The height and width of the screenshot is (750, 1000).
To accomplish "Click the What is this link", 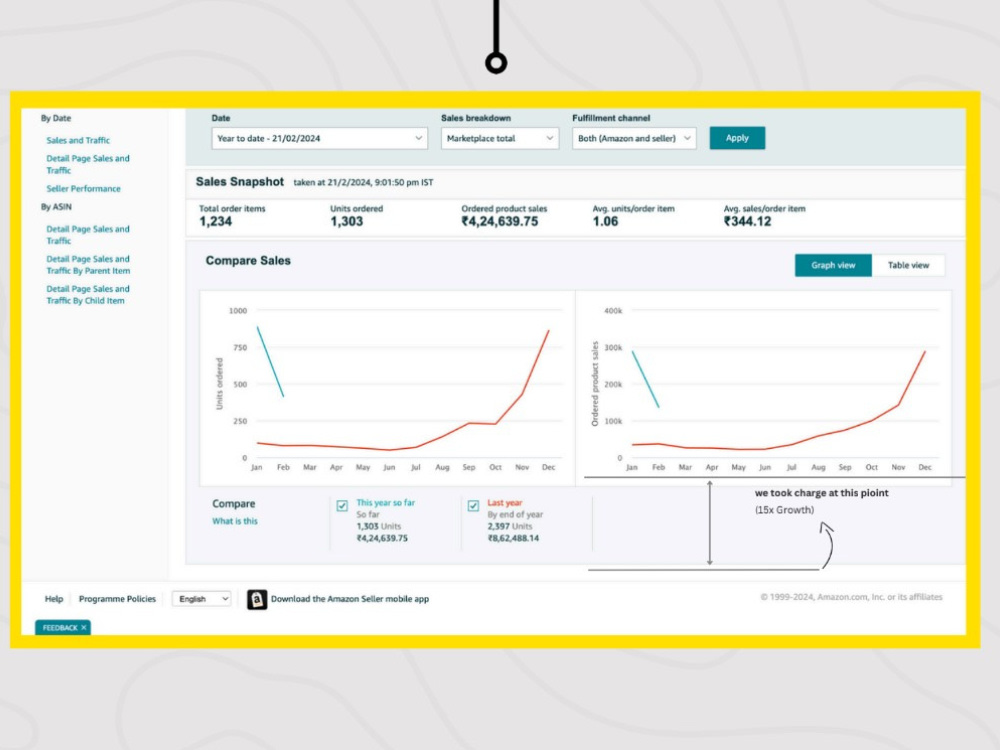I will pos(235,521).
